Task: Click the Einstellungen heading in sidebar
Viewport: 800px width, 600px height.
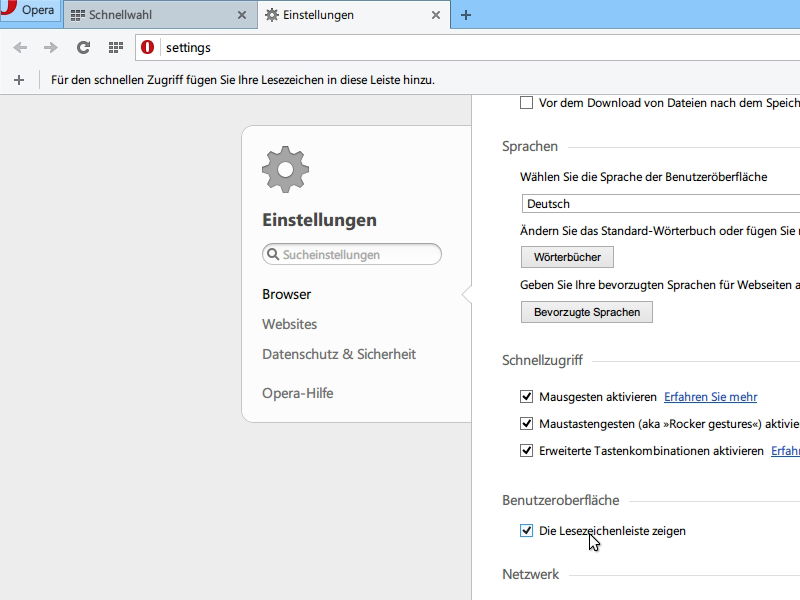Action: pos(319,220)
